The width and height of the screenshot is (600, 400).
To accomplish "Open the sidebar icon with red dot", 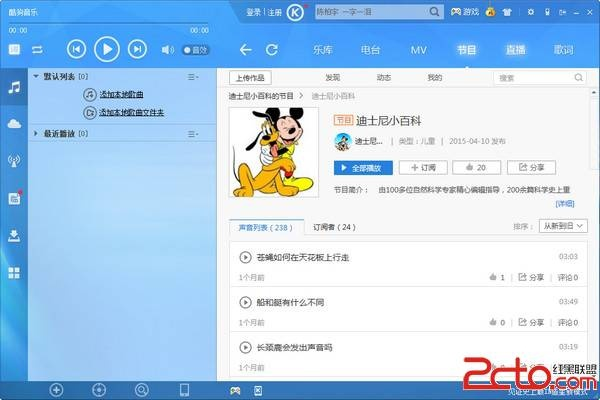I will [x=15, y=198].
